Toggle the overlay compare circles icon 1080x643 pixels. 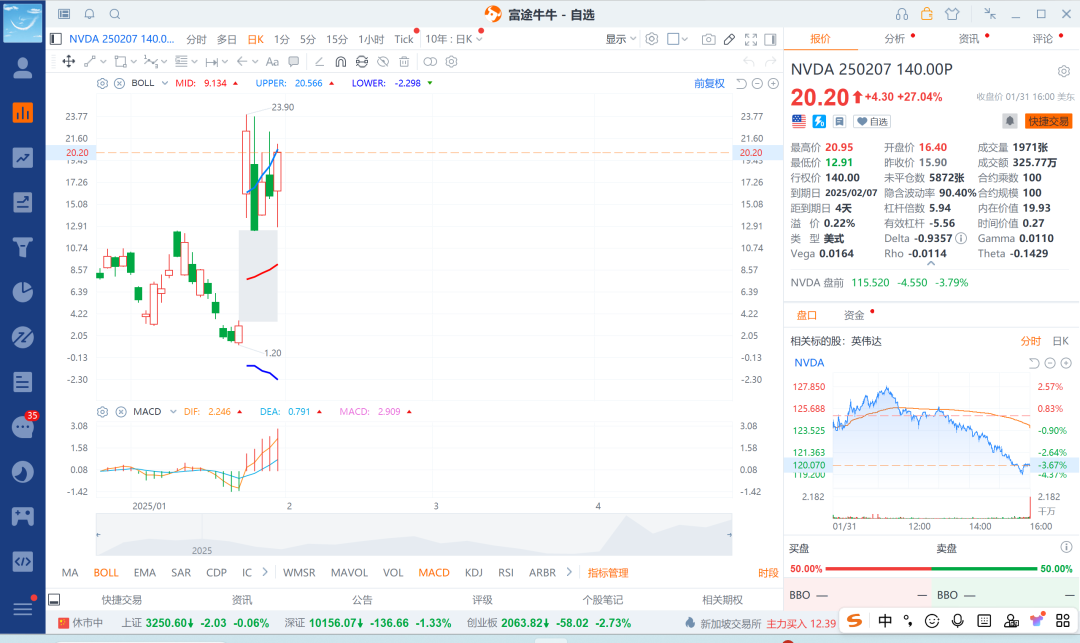[430, 61]
